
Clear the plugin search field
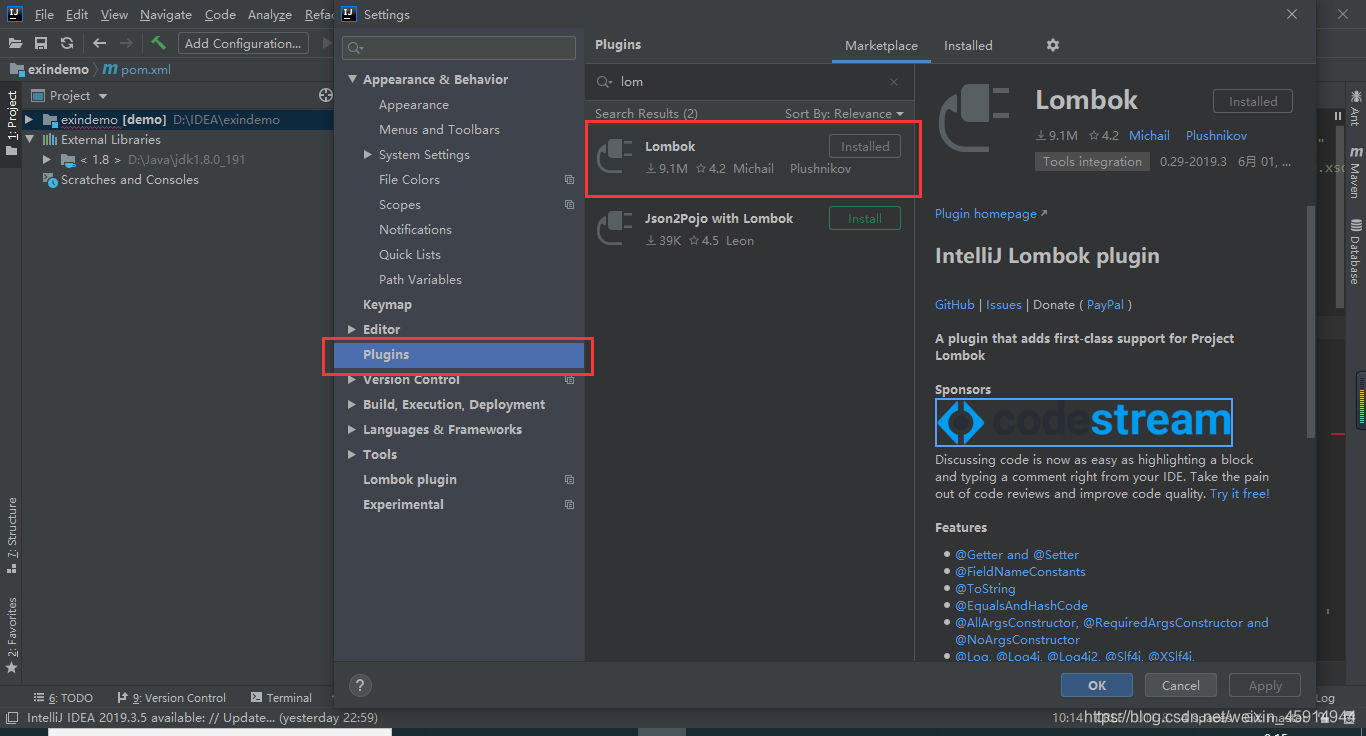[x=894, y=82]
